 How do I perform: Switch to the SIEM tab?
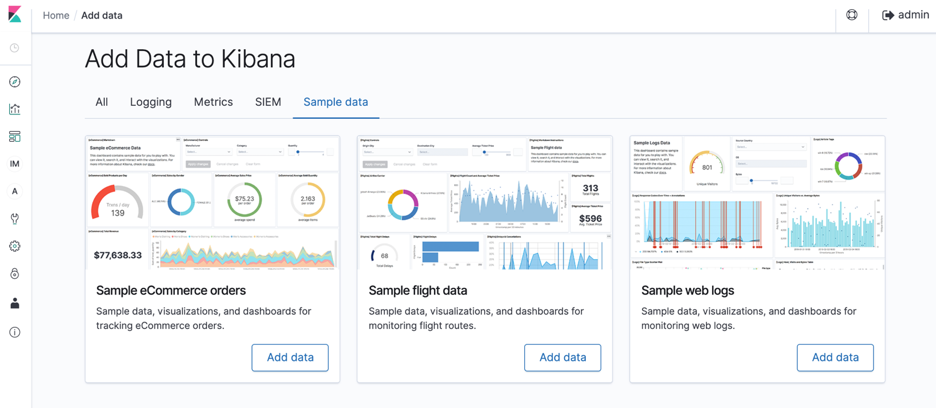(x=268, y=102)
